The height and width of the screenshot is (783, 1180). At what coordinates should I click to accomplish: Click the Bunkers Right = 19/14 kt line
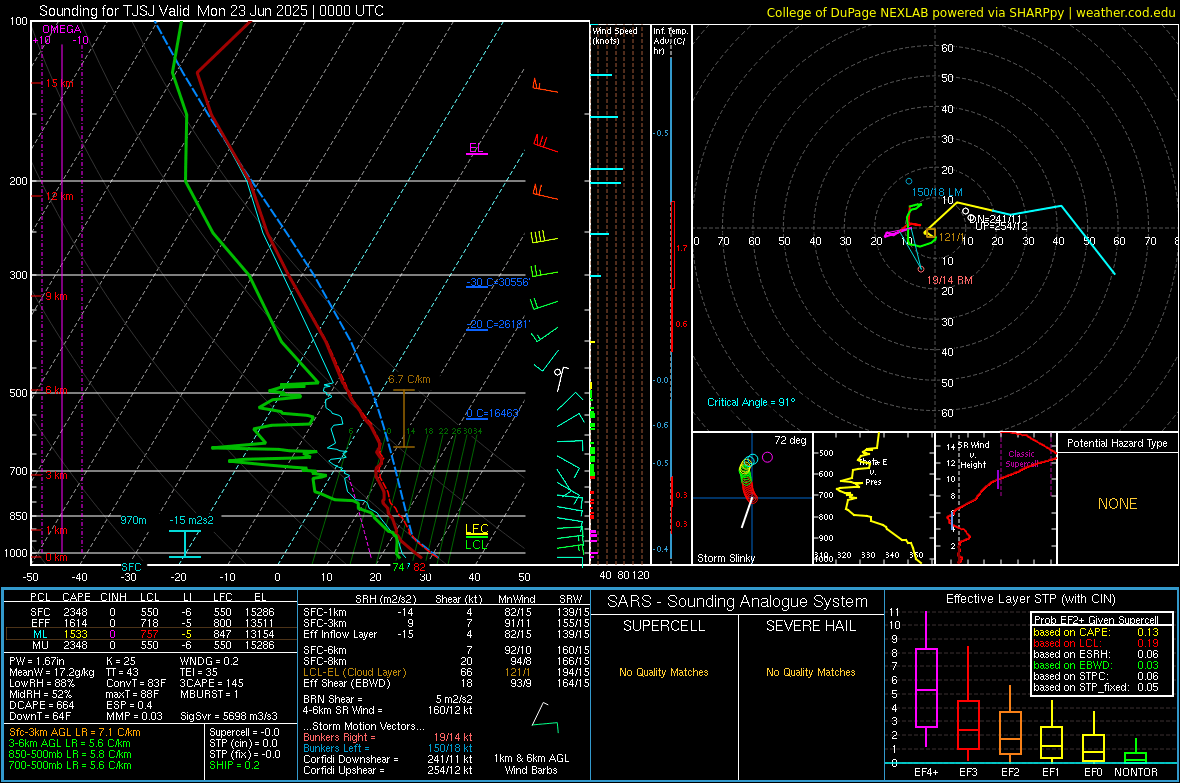pyautogui.click(x=388, y=737)
